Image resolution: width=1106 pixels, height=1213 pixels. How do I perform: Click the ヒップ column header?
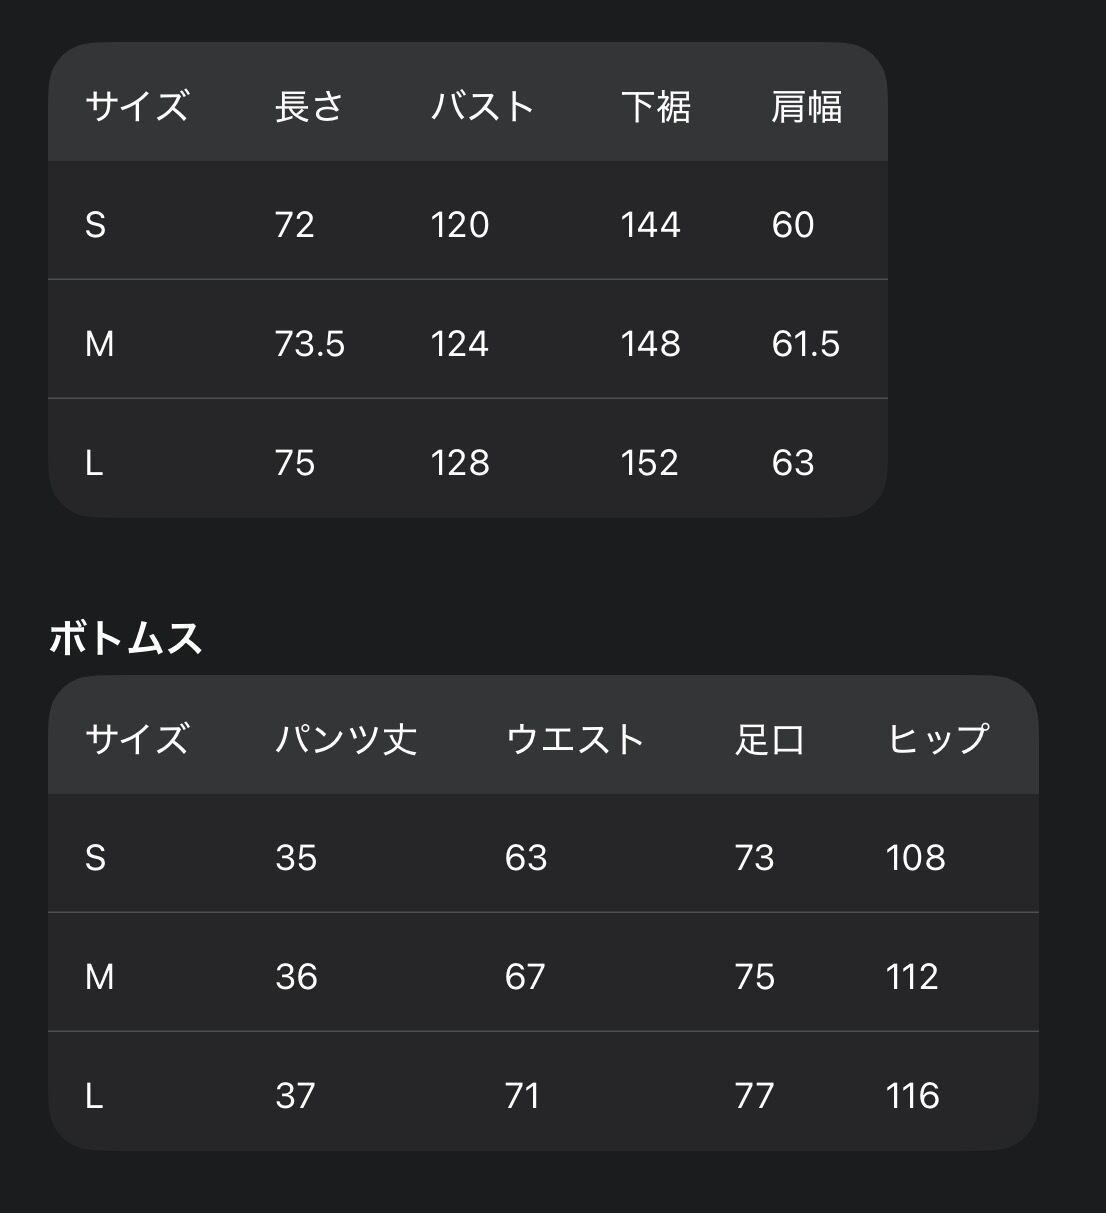coord(937,739)
